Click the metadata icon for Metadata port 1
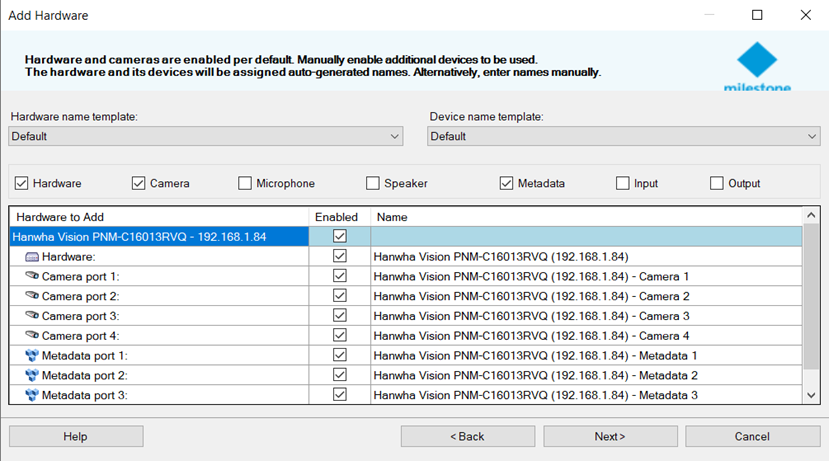The image size is (829, 461). coord(32,355)
